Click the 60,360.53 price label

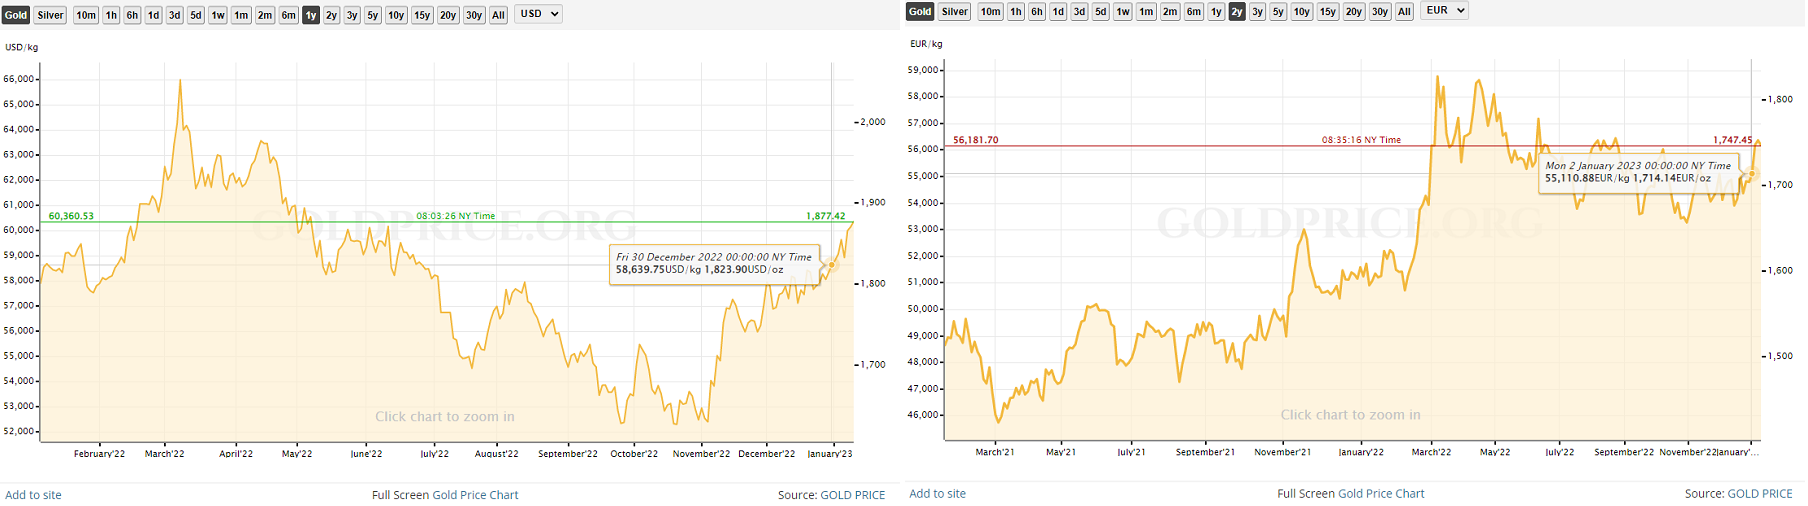pyautogui.click(x=71, y=216)
